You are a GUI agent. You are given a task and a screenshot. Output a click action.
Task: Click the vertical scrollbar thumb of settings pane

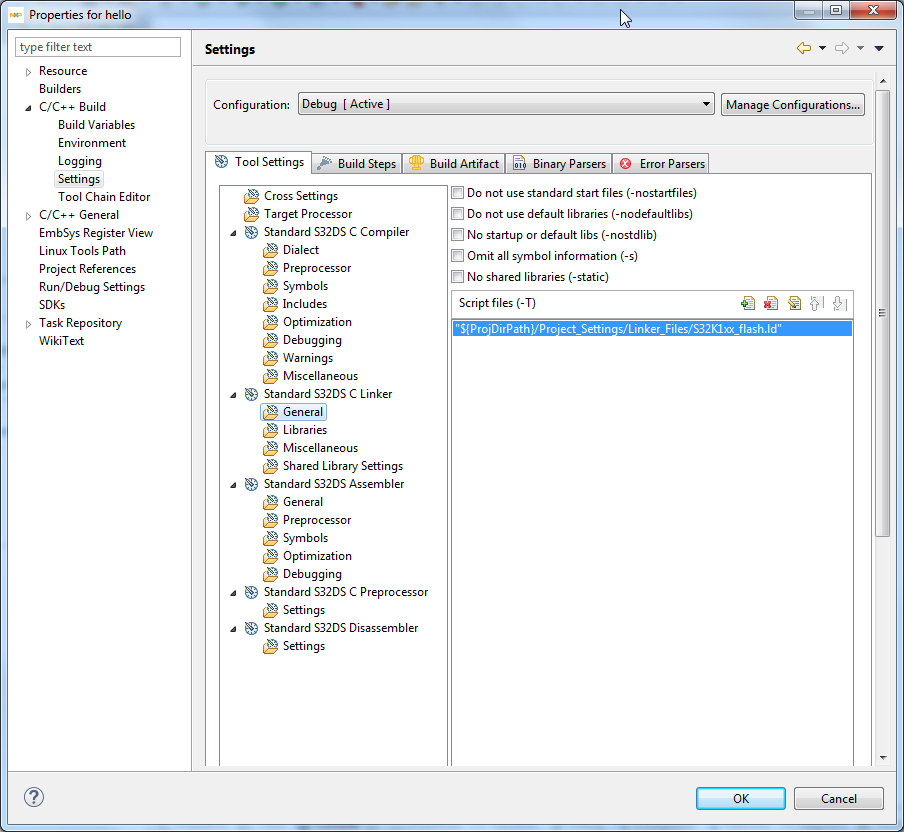tap(882, 313)
